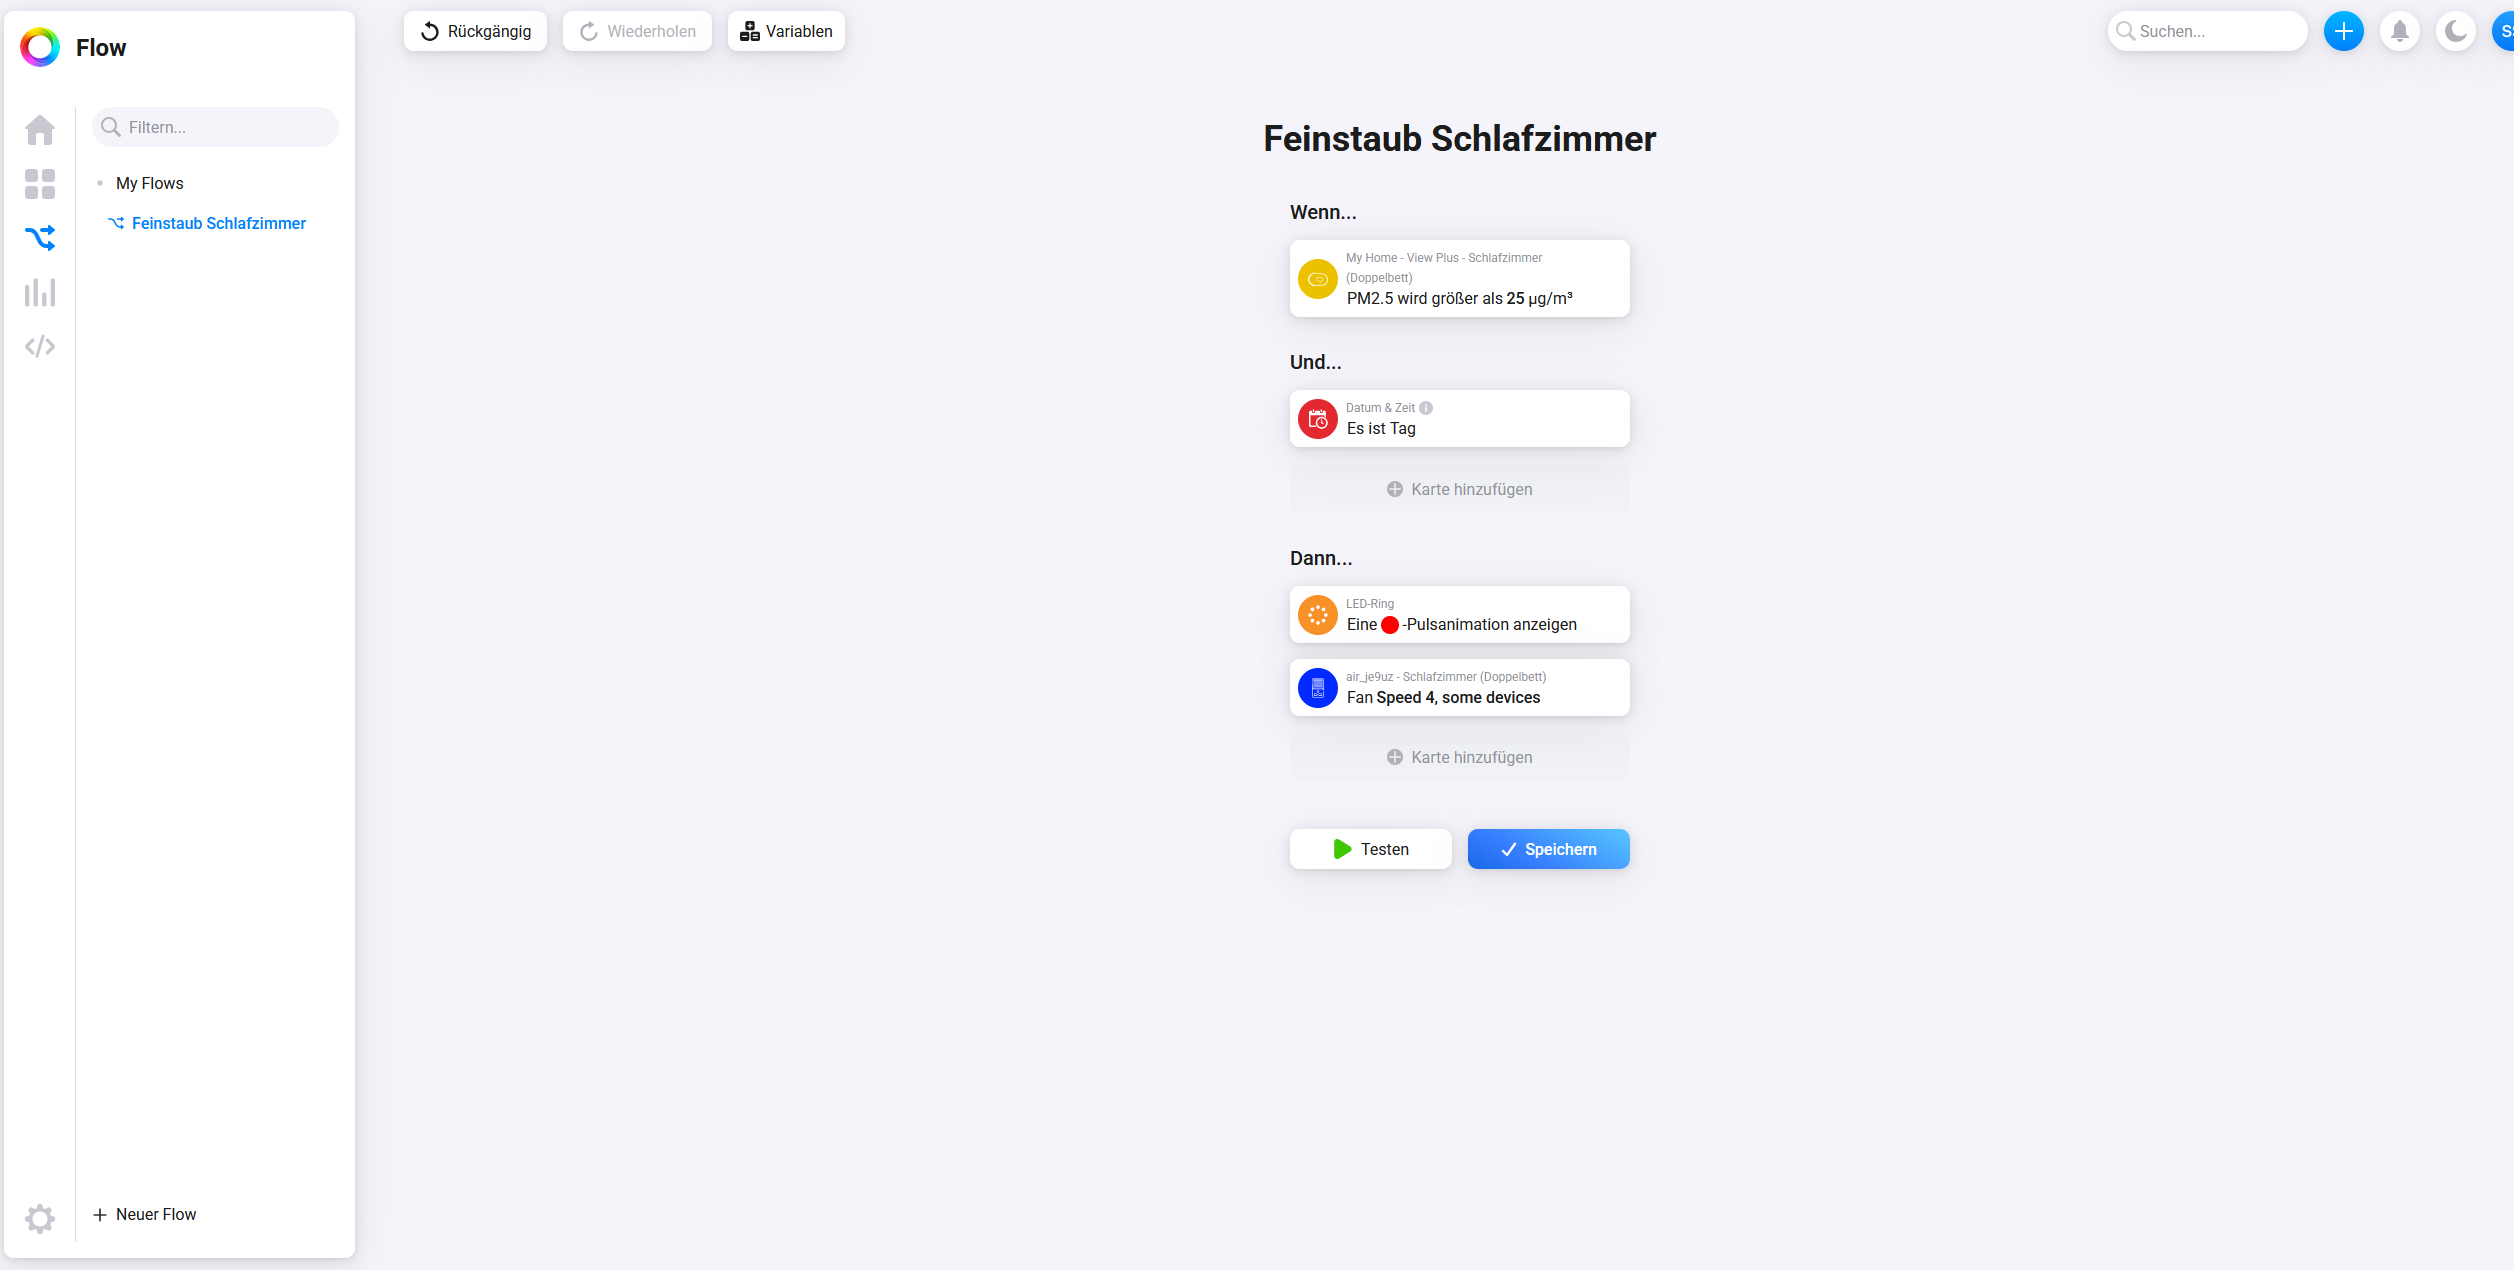This screenshot has width=2514, height=1270.
Task: Open the Home icon in sidebar
Action: pyautogui.click(x=40, y=130)
